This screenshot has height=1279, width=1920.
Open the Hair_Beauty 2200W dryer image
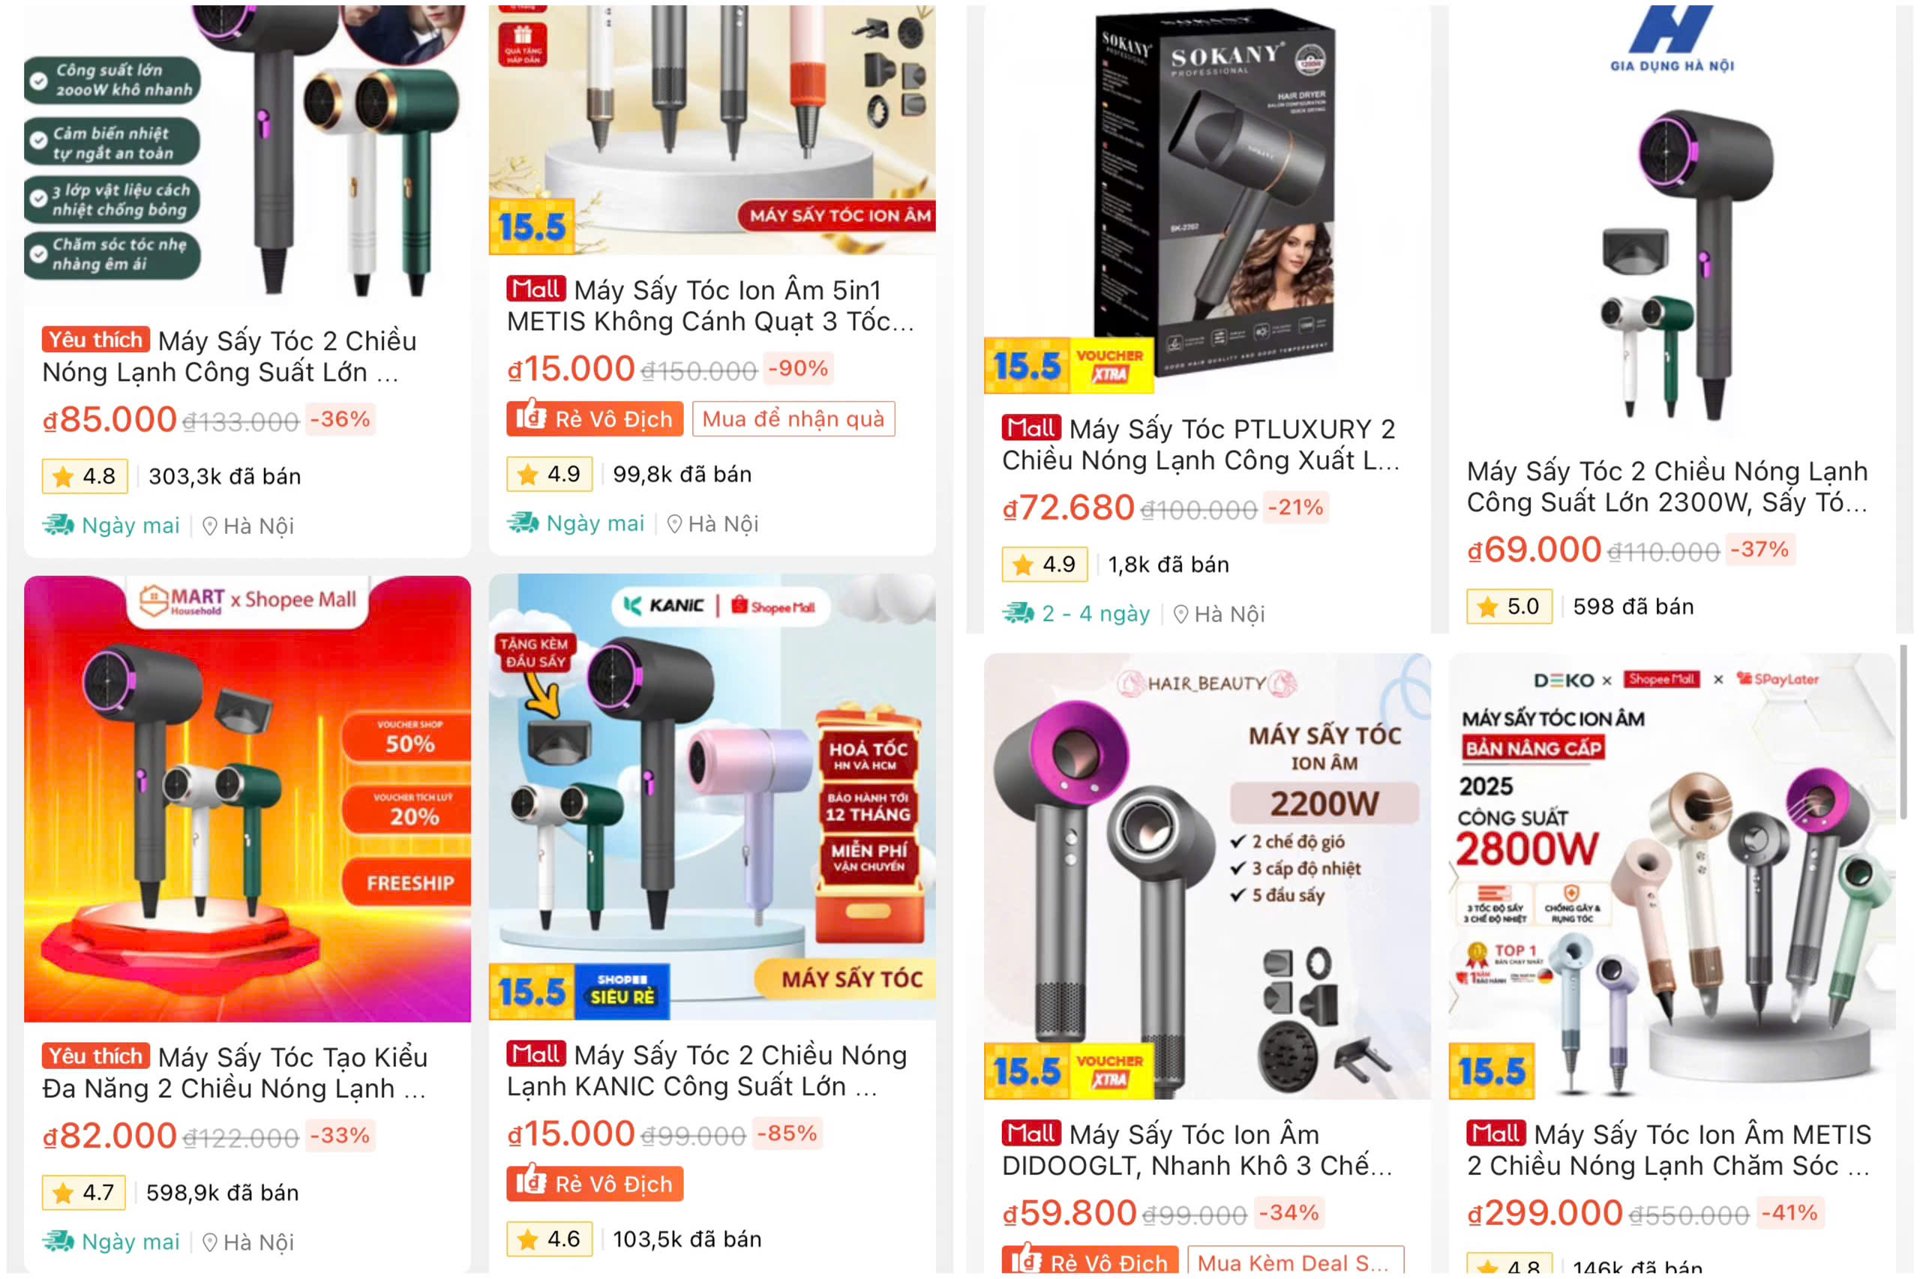click(1207, 876)
